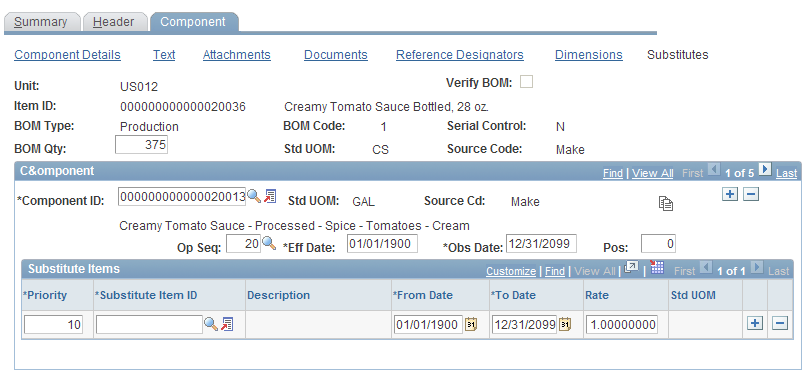Viewport: 809px width, 379px height.
Task: Click copy icon beside Source Cd
Action: [666, 204]
